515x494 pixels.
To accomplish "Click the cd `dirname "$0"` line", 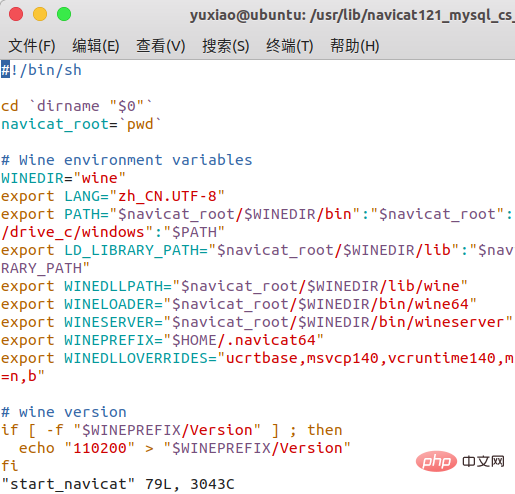I will pyautogui.click(x=77, y=106).
